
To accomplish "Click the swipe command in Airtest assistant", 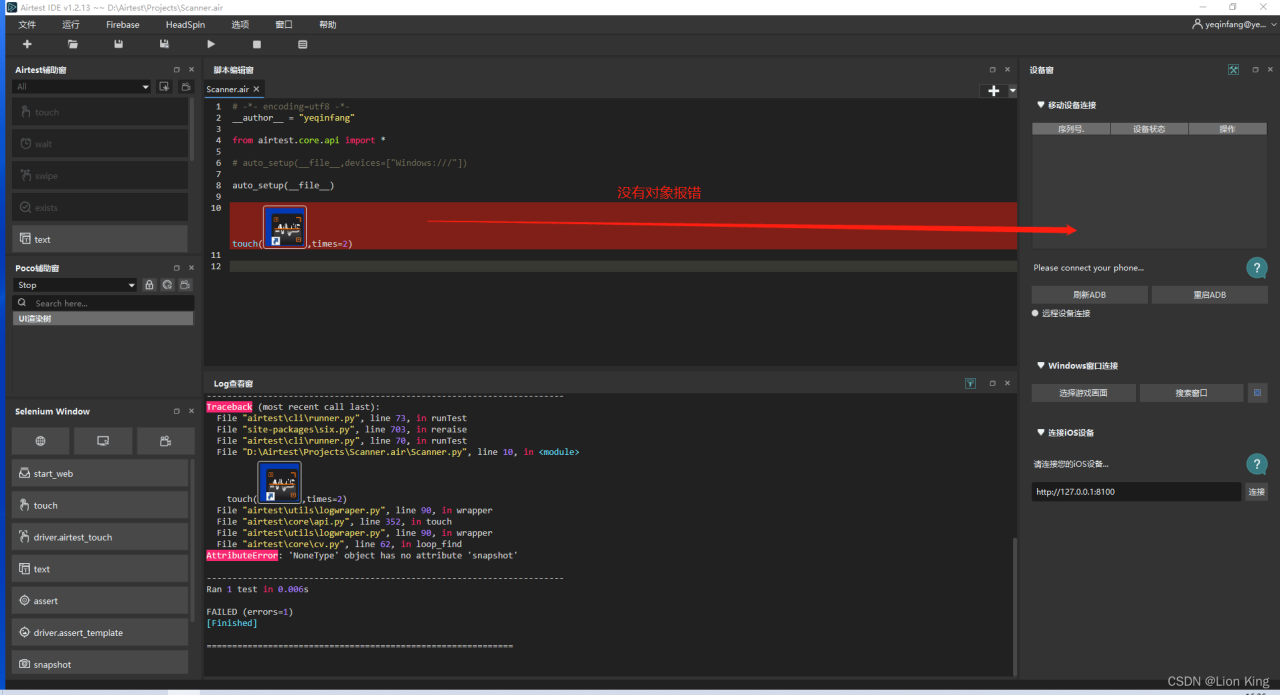I will coord(100,176).
